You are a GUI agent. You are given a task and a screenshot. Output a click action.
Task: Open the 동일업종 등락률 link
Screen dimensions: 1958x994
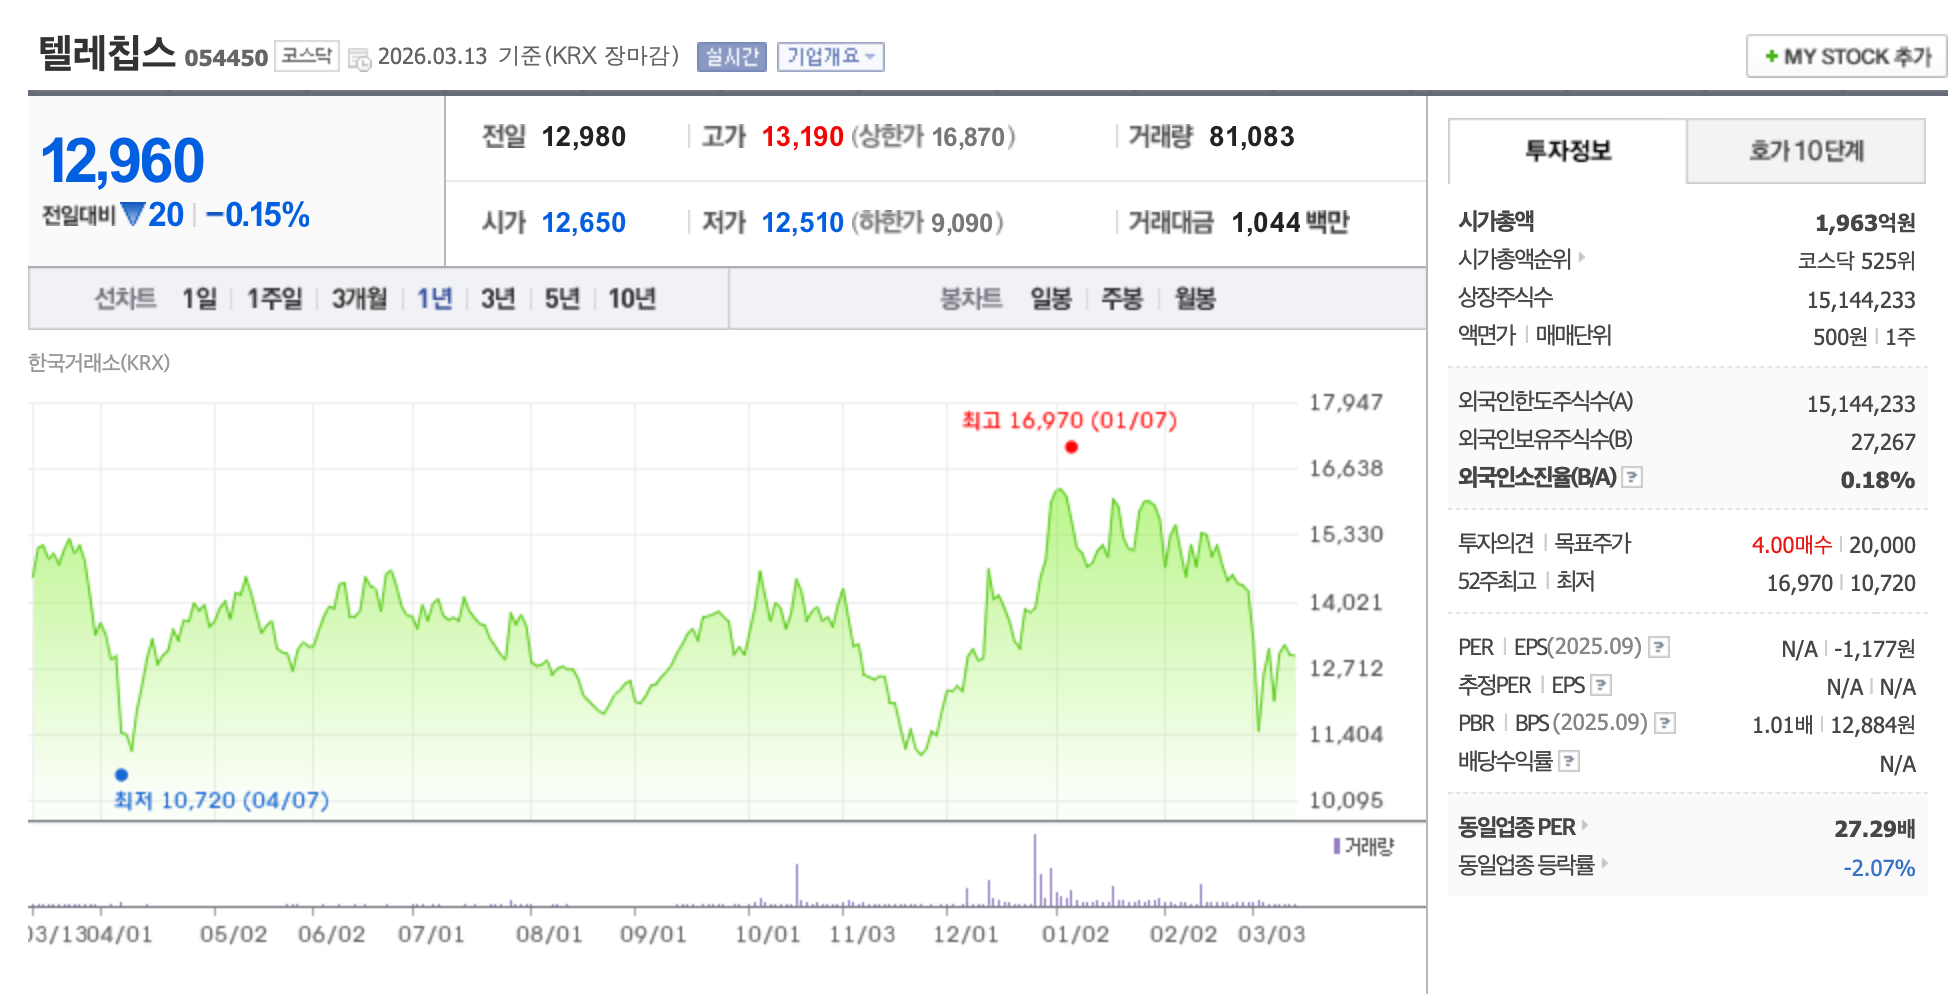pyautogui.click(x=1526, y=865)
